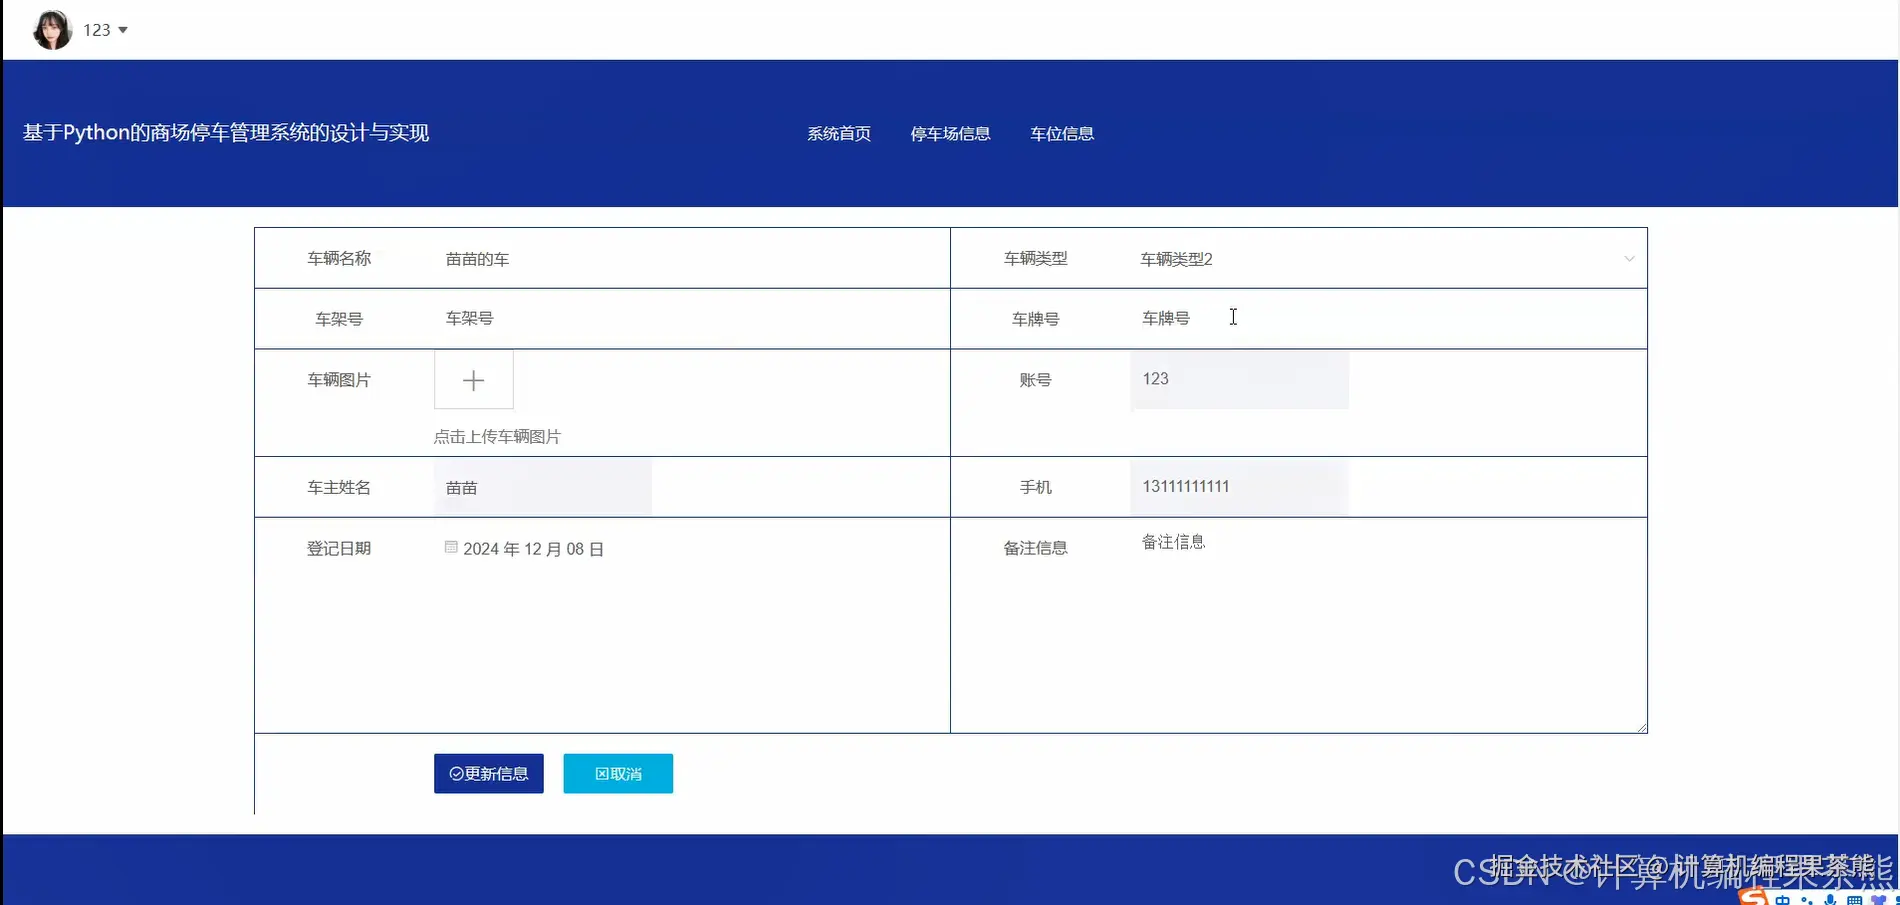Open the 123 user dropdown arrow

point(123,30)
